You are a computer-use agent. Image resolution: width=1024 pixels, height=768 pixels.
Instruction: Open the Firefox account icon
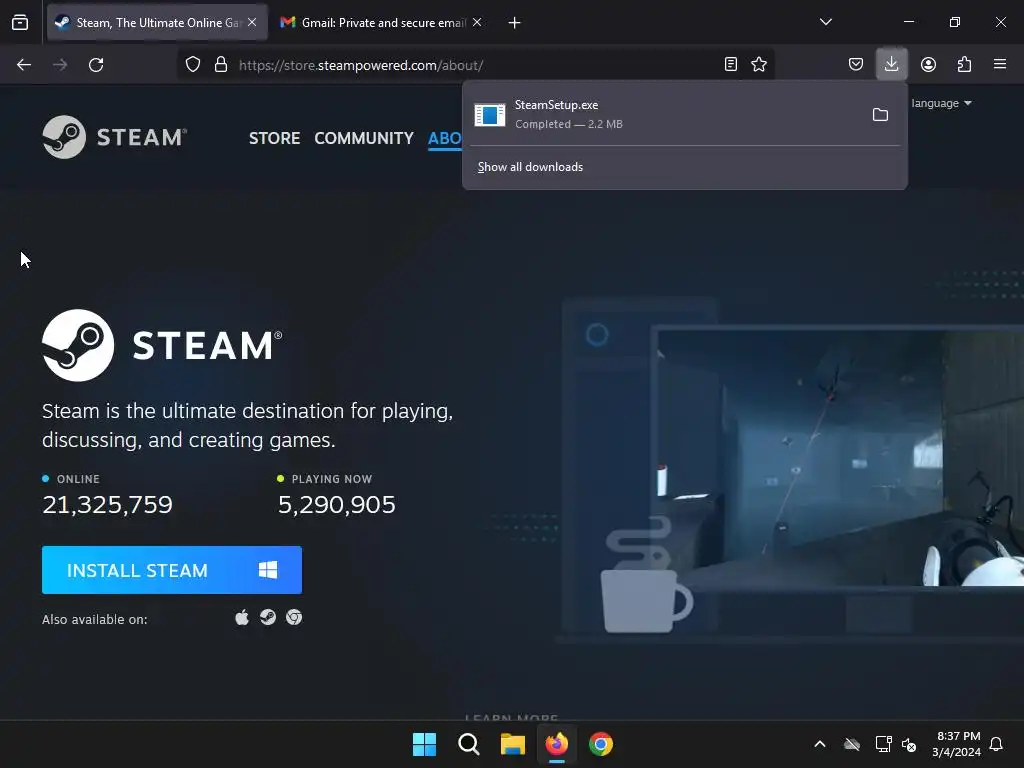coord(928,64)
